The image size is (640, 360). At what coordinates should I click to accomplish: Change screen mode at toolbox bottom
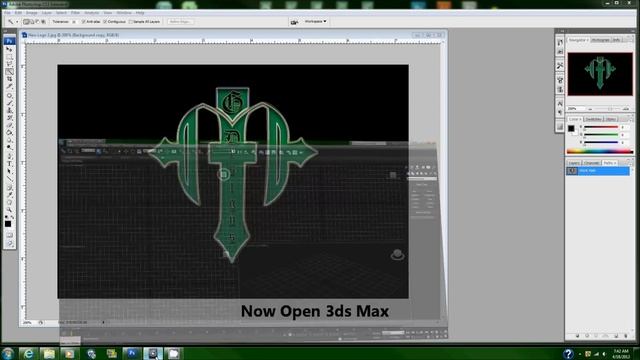(x=9, y=244)
